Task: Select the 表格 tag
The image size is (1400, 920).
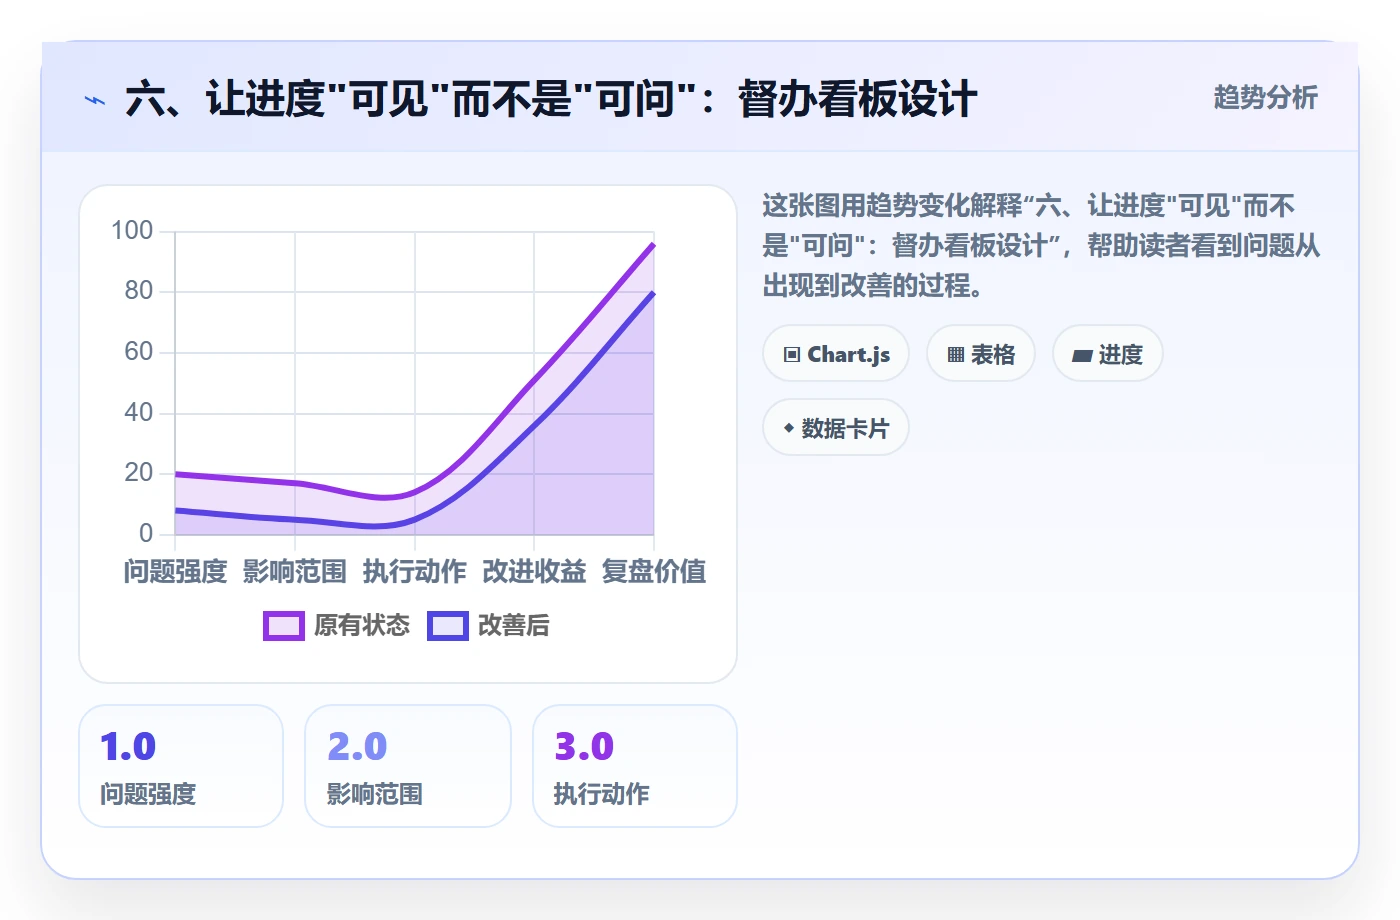Action: point(981,354)
